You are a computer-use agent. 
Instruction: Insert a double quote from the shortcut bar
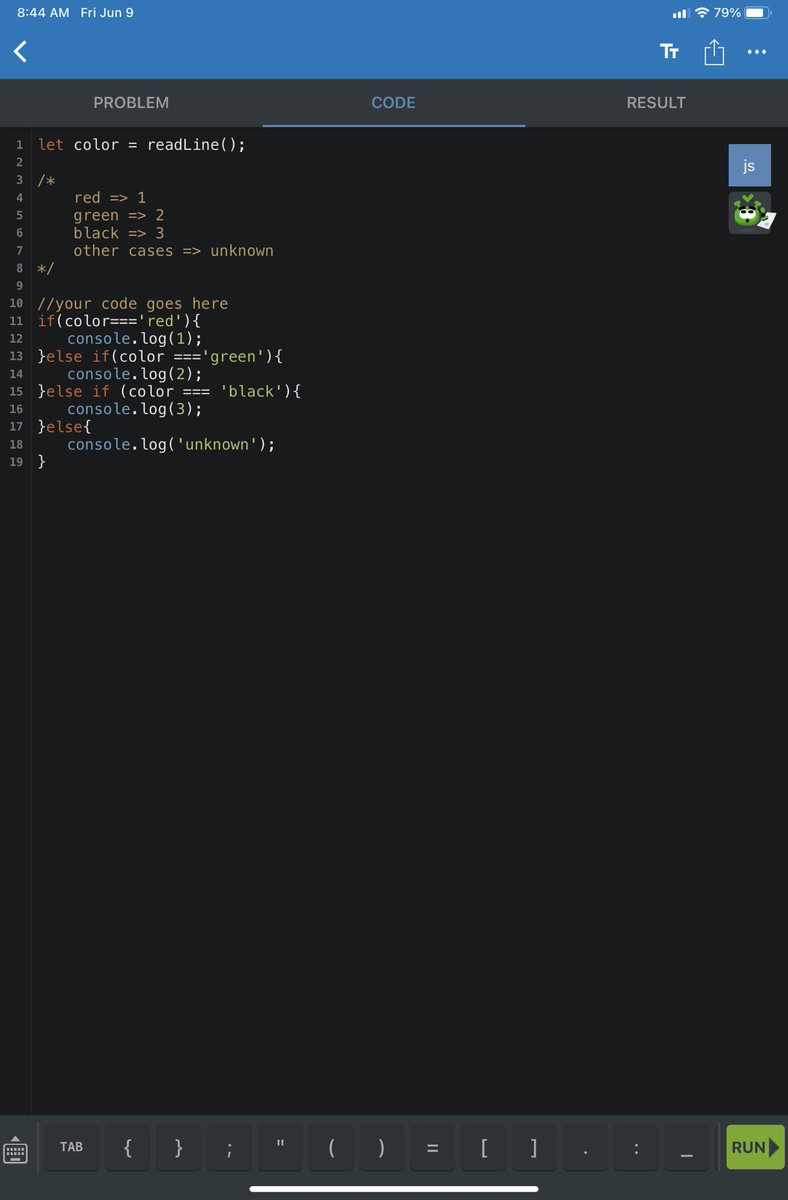280,1147
